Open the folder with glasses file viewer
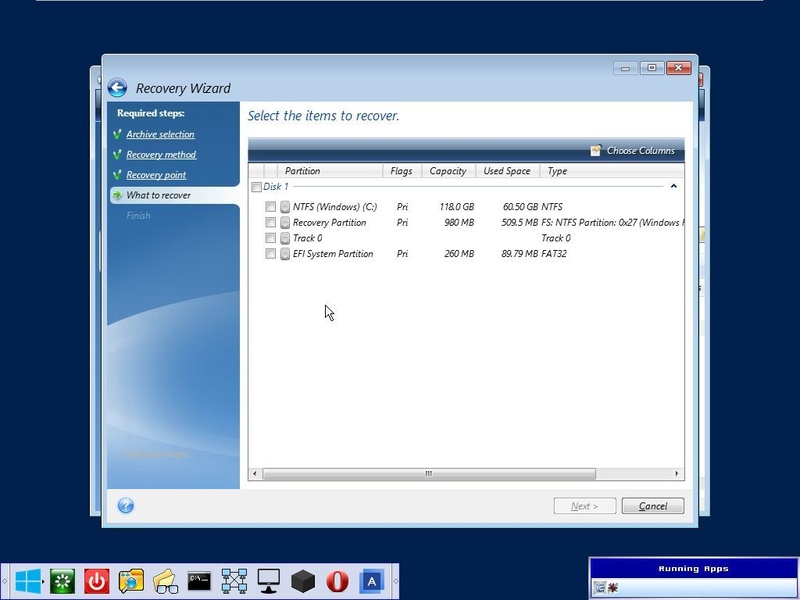The width and height of the screenshot is (800, 600). pos(165,581)
